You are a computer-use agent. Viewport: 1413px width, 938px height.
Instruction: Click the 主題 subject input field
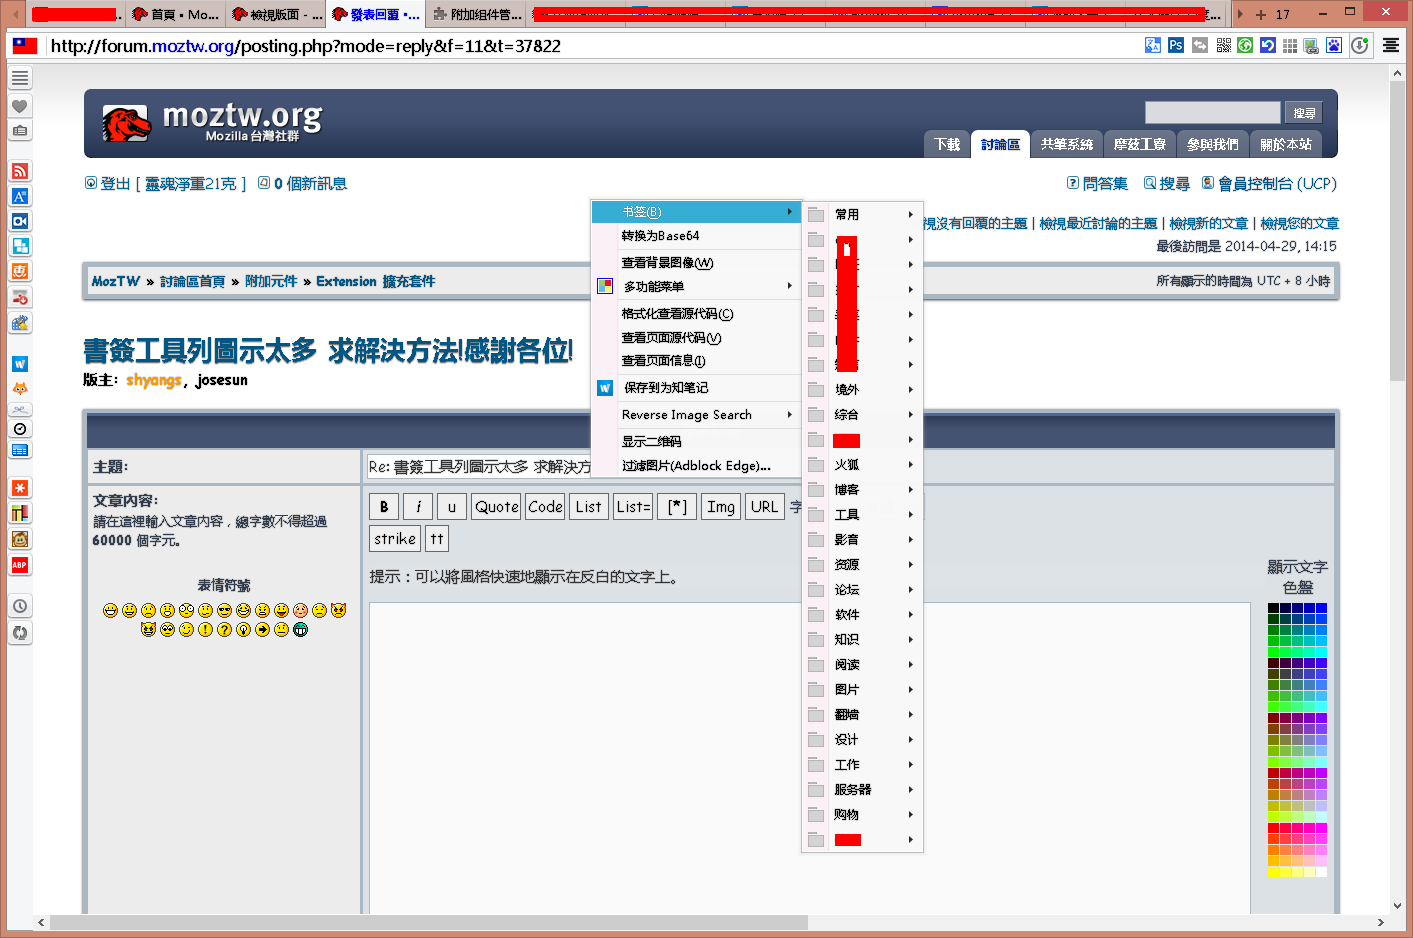click(x=480, y=467)
